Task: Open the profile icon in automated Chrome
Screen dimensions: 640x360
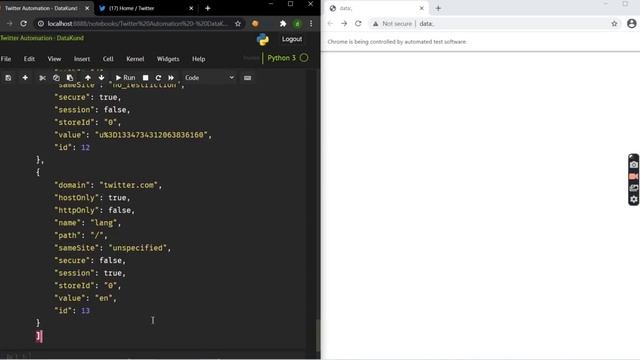Action: point(631,24)
